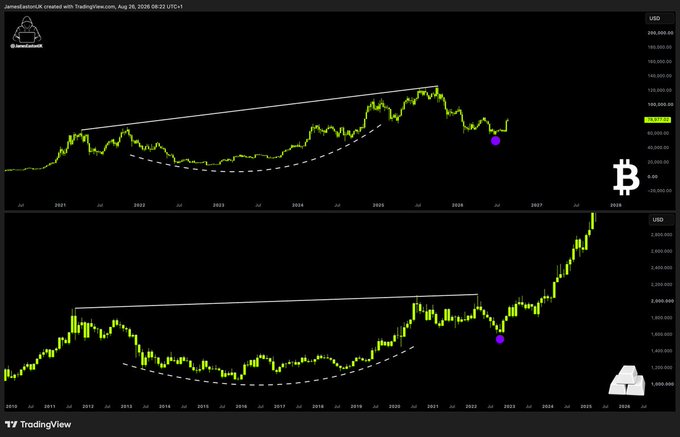Click the 2019 label on silver time axis

point(356,407)
